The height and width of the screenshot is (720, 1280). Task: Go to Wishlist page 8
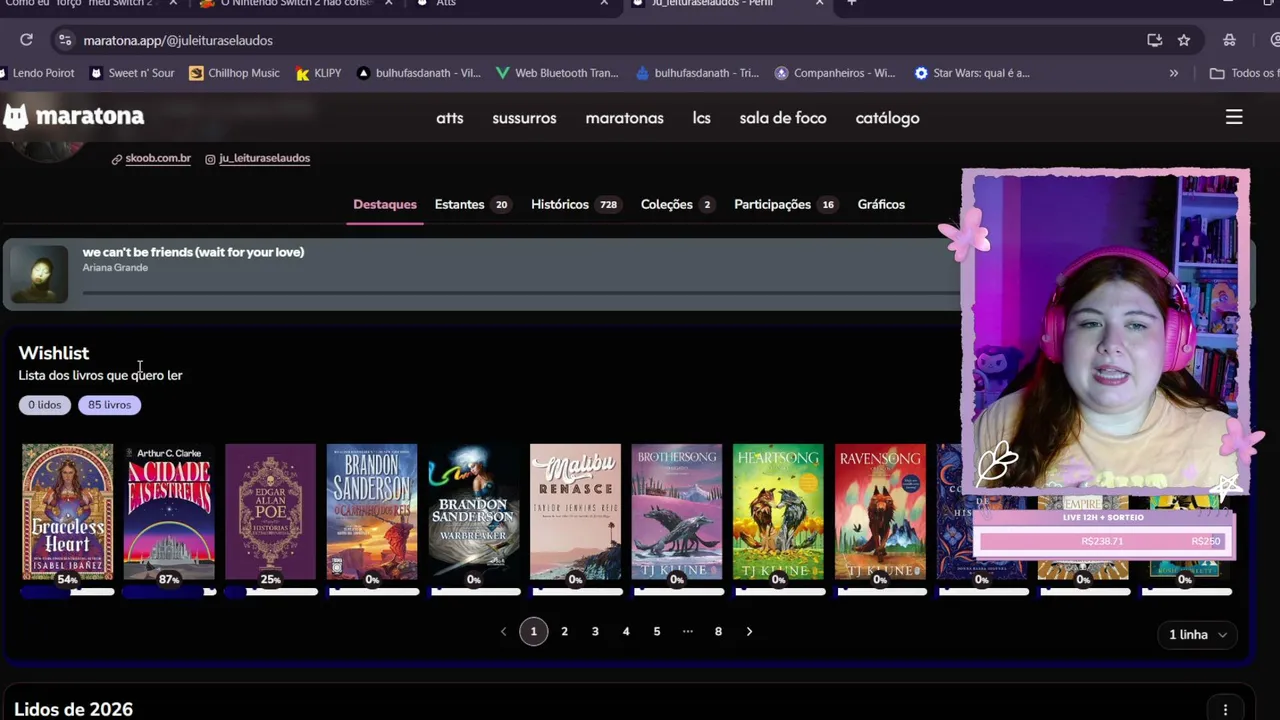click(x=718, y=632)
